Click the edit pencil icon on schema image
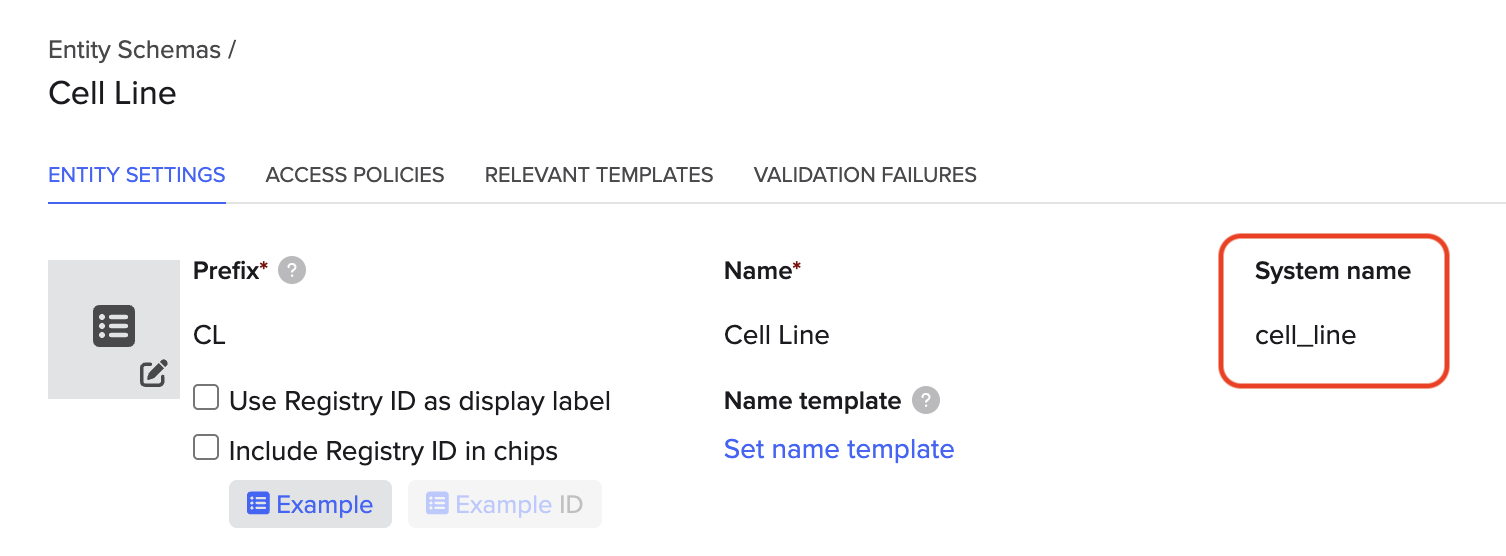 (153, 374)
